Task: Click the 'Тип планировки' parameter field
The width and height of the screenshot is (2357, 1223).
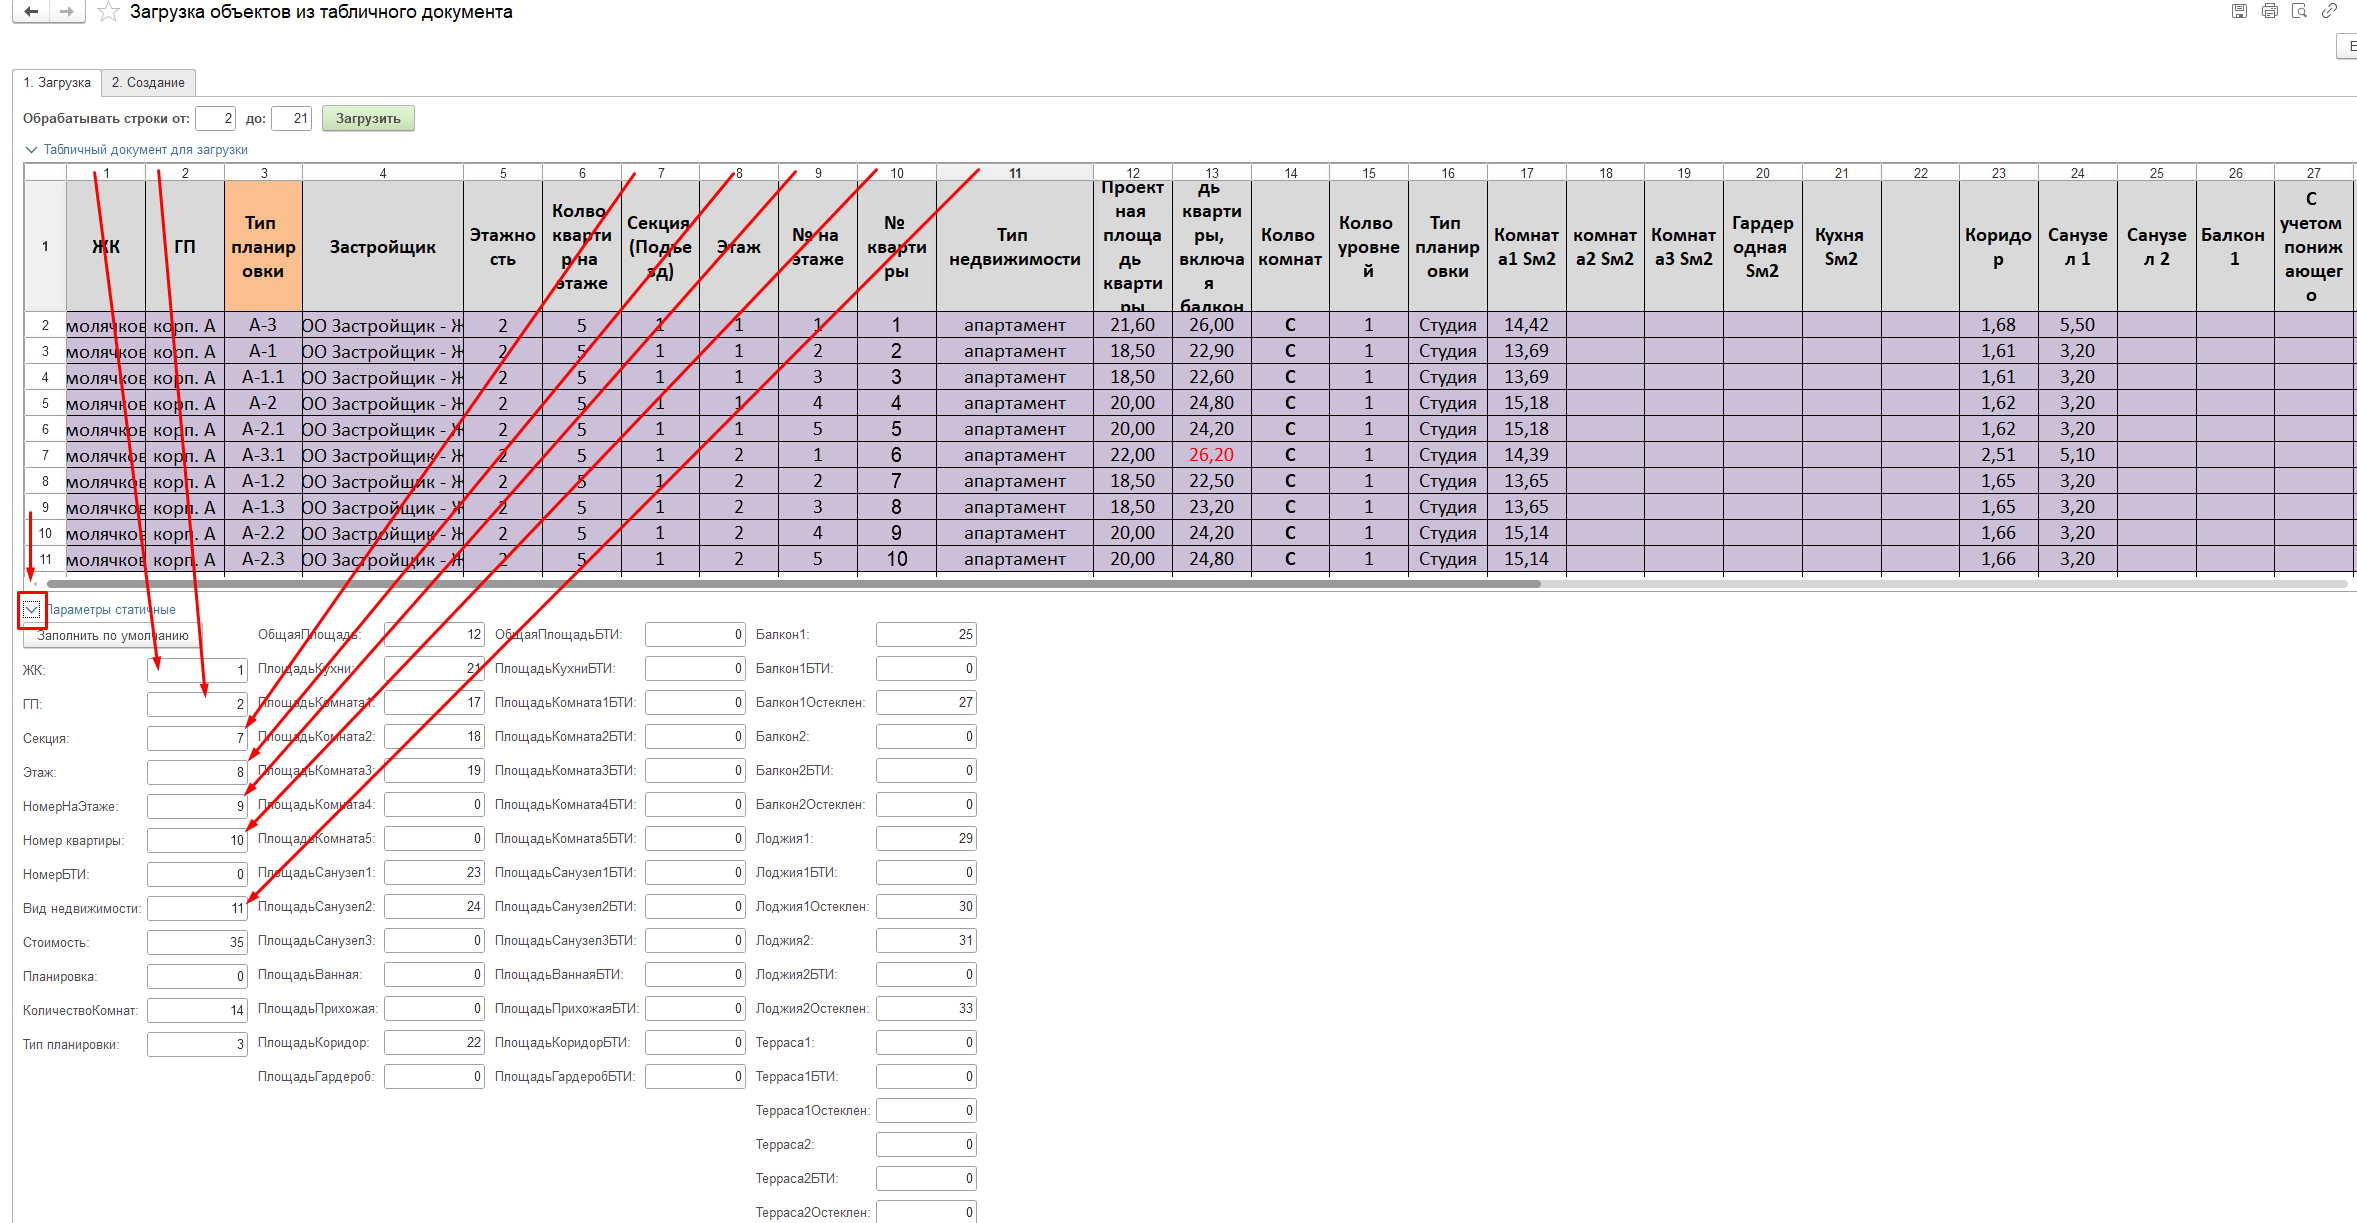Action: pyautogui.click(x=197, y=1044)
